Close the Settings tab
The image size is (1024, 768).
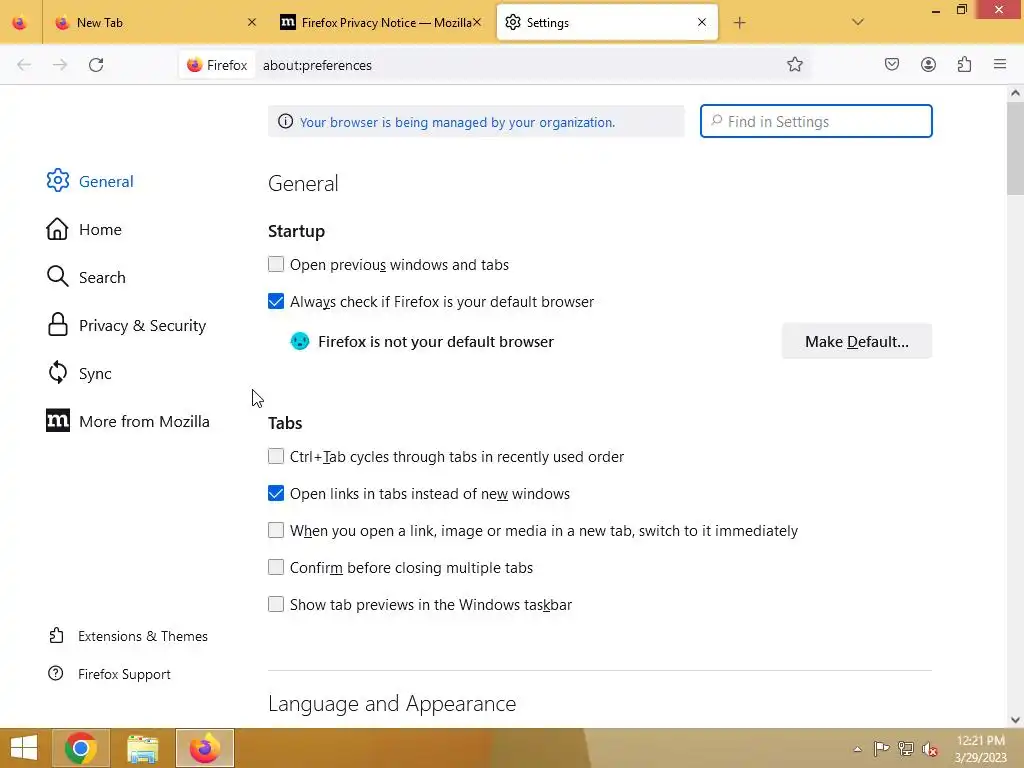point(702,22)
